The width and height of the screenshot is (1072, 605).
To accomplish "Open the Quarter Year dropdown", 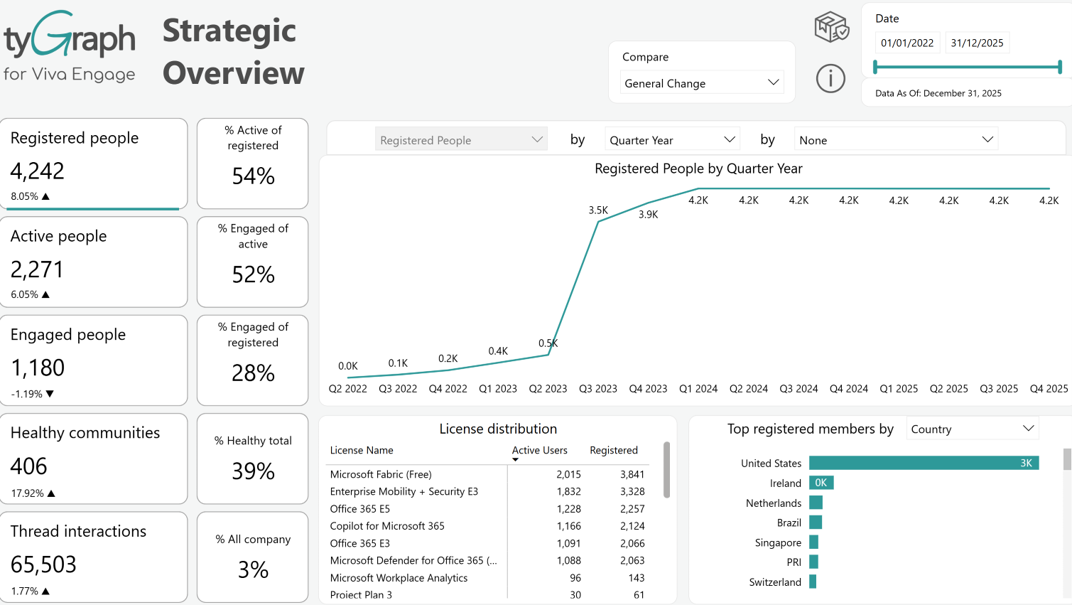I will tap(672, 139).
